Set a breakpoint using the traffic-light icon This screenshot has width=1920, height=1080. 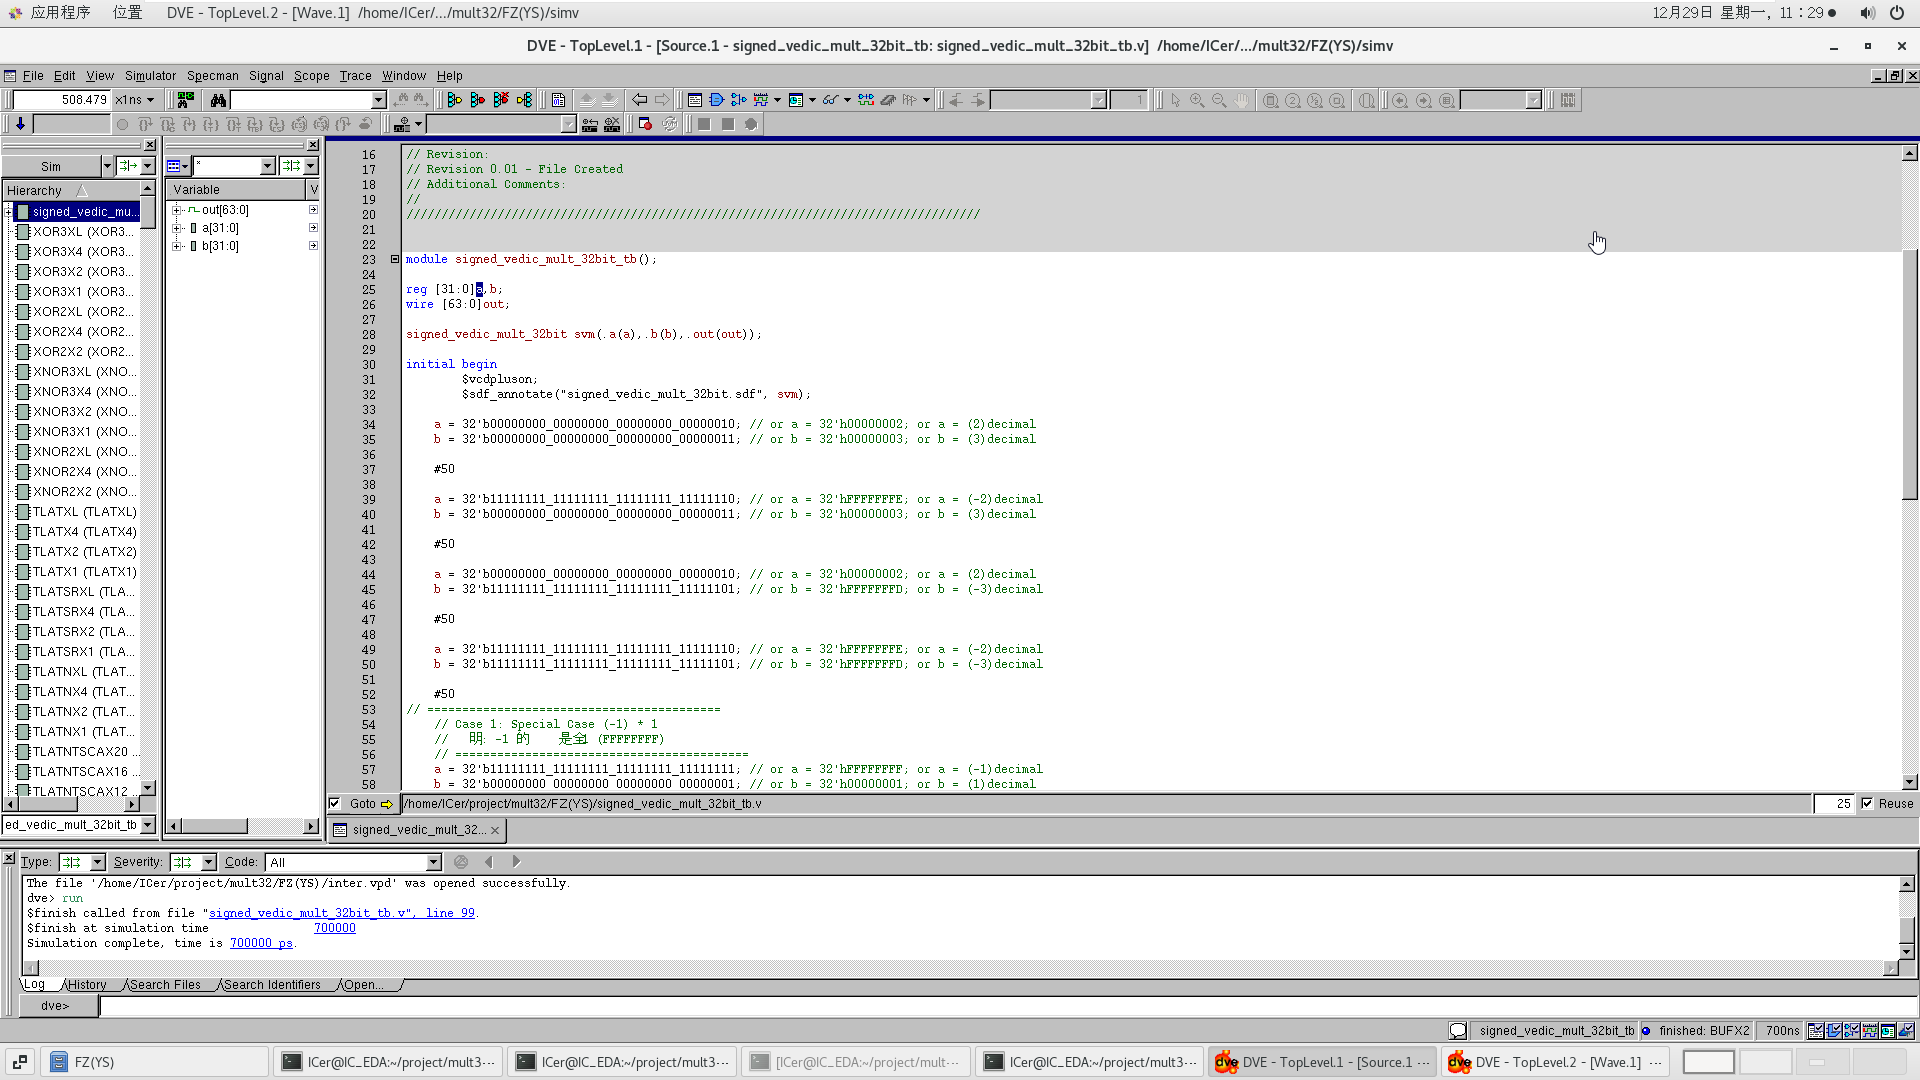coord(454,100)
